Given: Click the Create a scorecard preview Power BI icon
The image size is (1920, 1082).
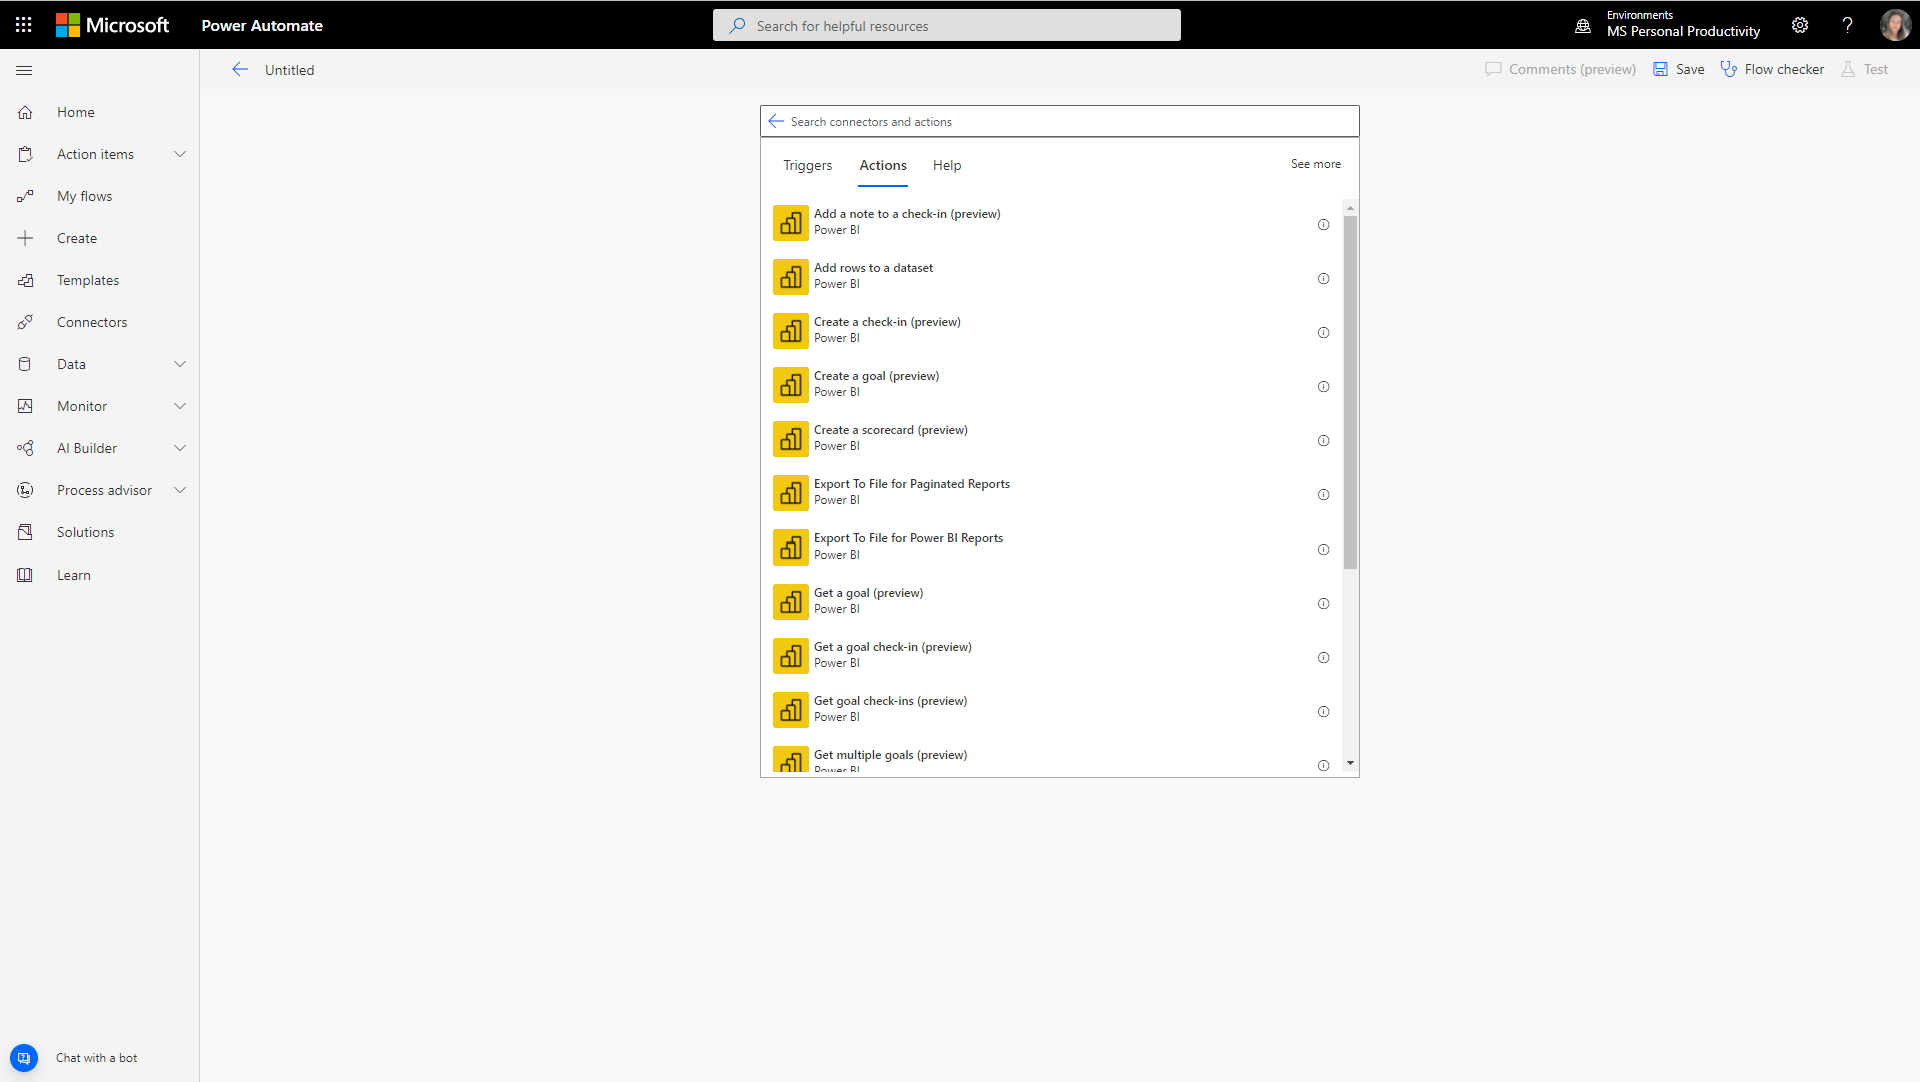Looking at the screenshot, I should (790, 439).
